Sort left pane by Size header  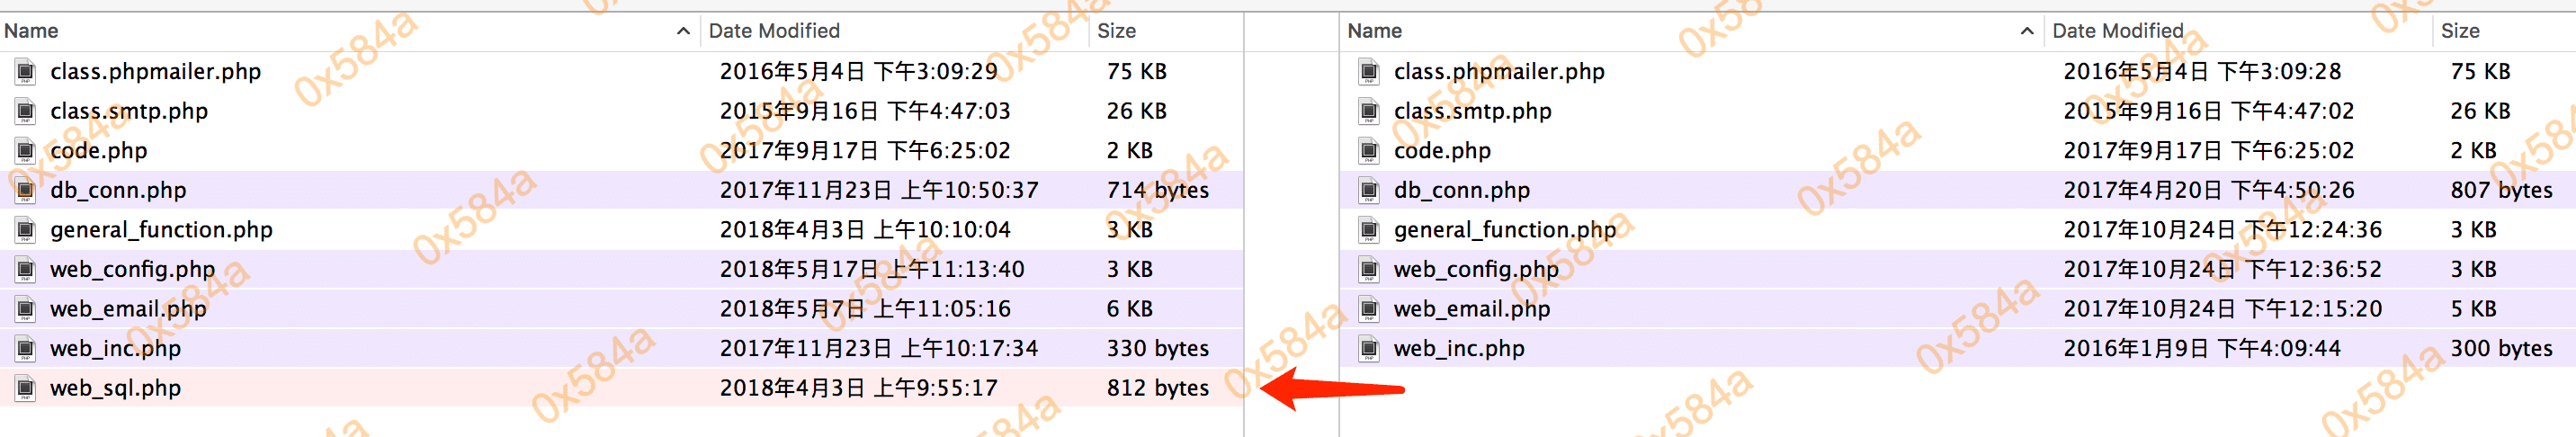(x=1116, y=31)
